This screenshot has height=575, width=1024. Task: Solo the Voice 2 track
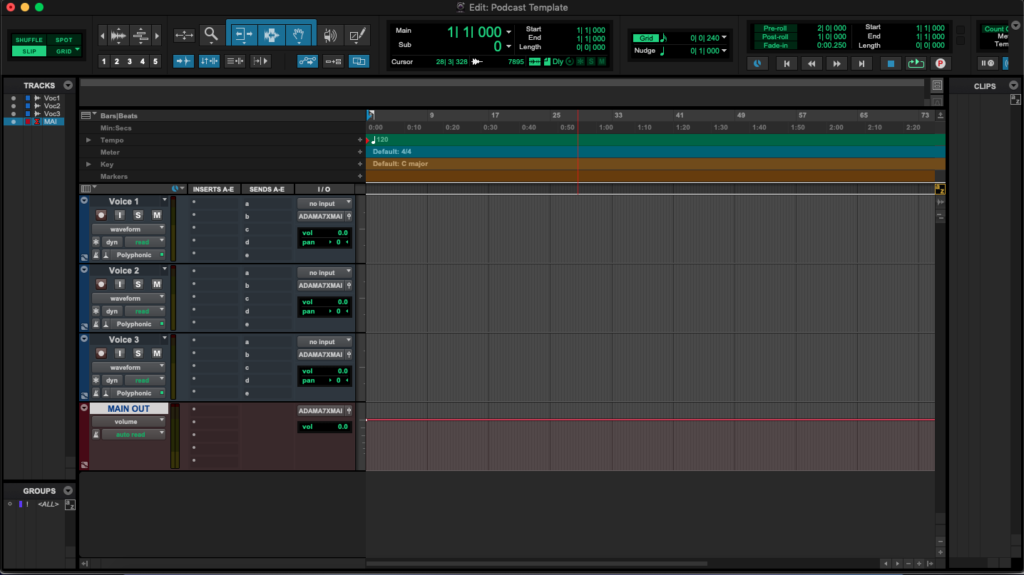(x=138, y=284)
